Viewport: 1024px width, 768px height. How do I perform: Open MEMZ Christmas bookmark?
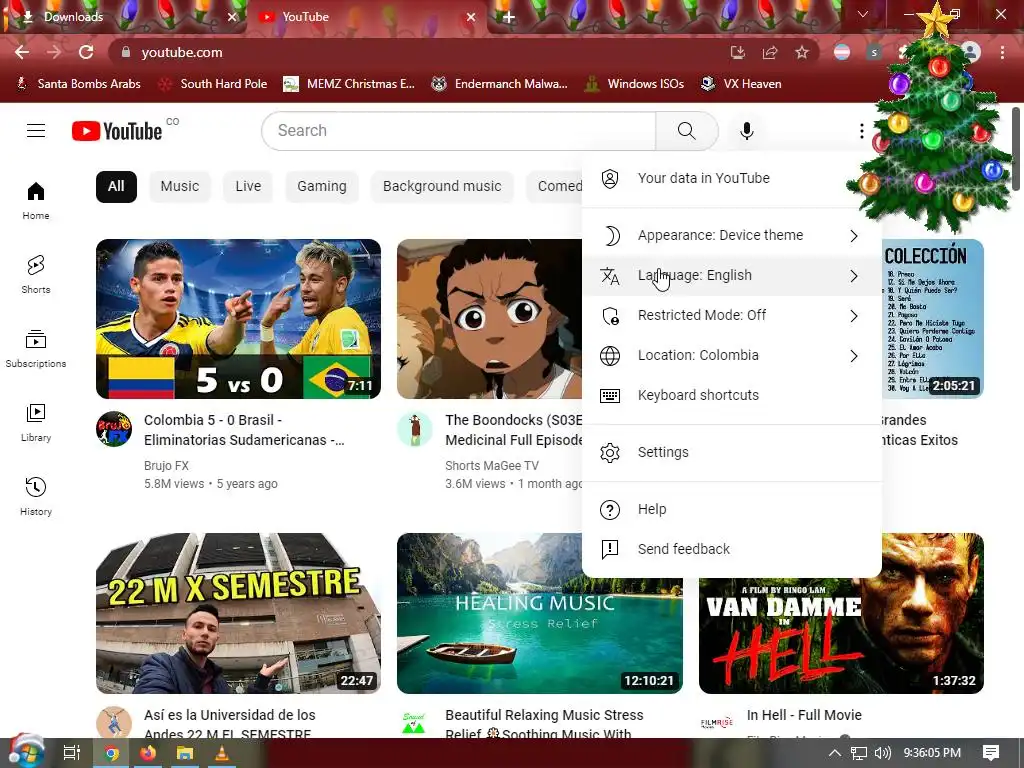349,84
